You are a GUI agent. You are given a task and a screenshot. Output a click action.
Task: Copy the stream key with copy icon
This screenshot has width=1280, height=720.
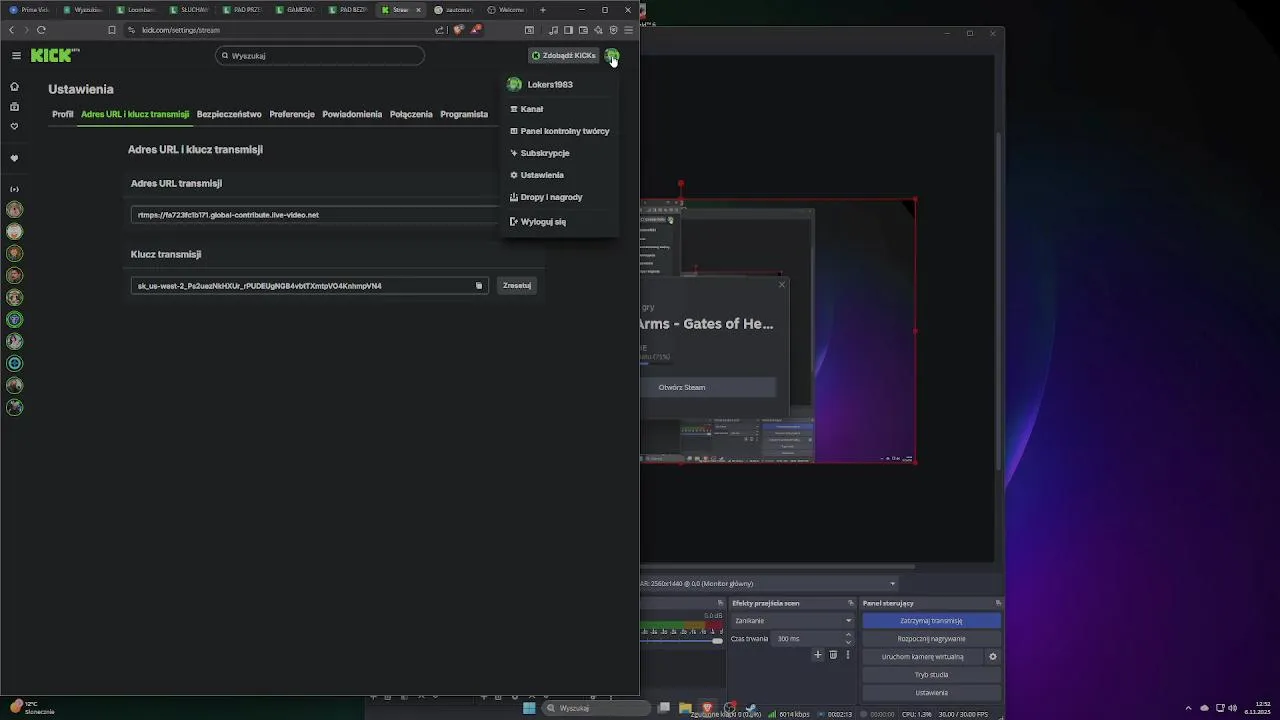(x=478, y=286)
